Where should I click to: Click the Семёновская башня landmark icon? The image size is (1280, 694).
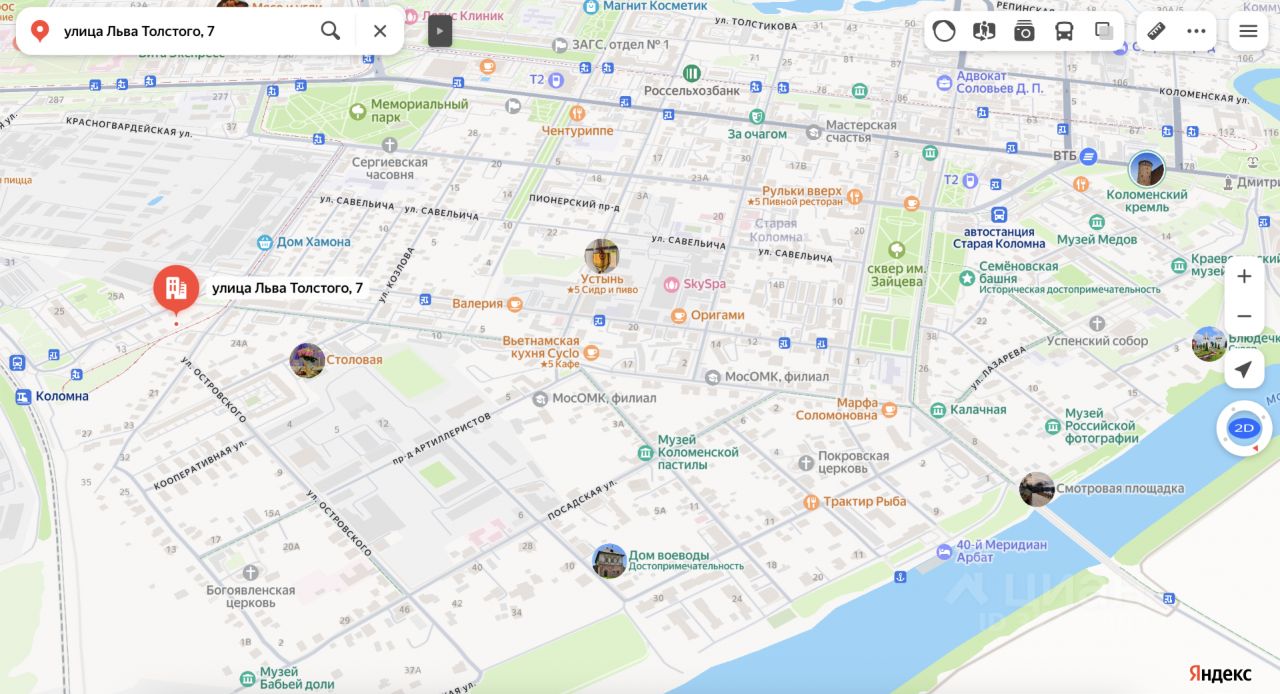[x=966, y=278]
